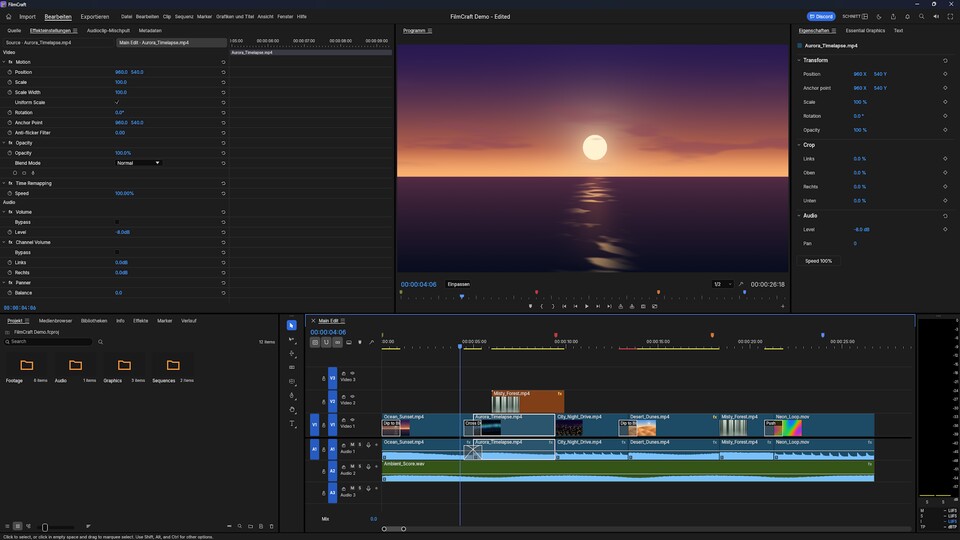Add a marker in Program monitor
Image resolution: width=960 pixels, height=540 pixels.
point(530,306)
